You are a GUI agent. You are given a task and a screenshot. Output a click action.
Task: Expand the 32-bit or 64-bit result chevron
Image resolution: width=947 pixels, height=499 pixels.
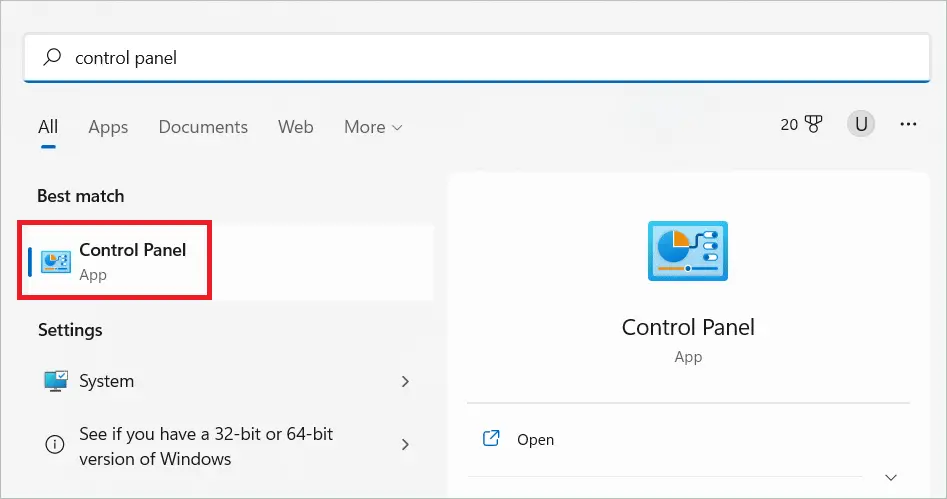405,445
